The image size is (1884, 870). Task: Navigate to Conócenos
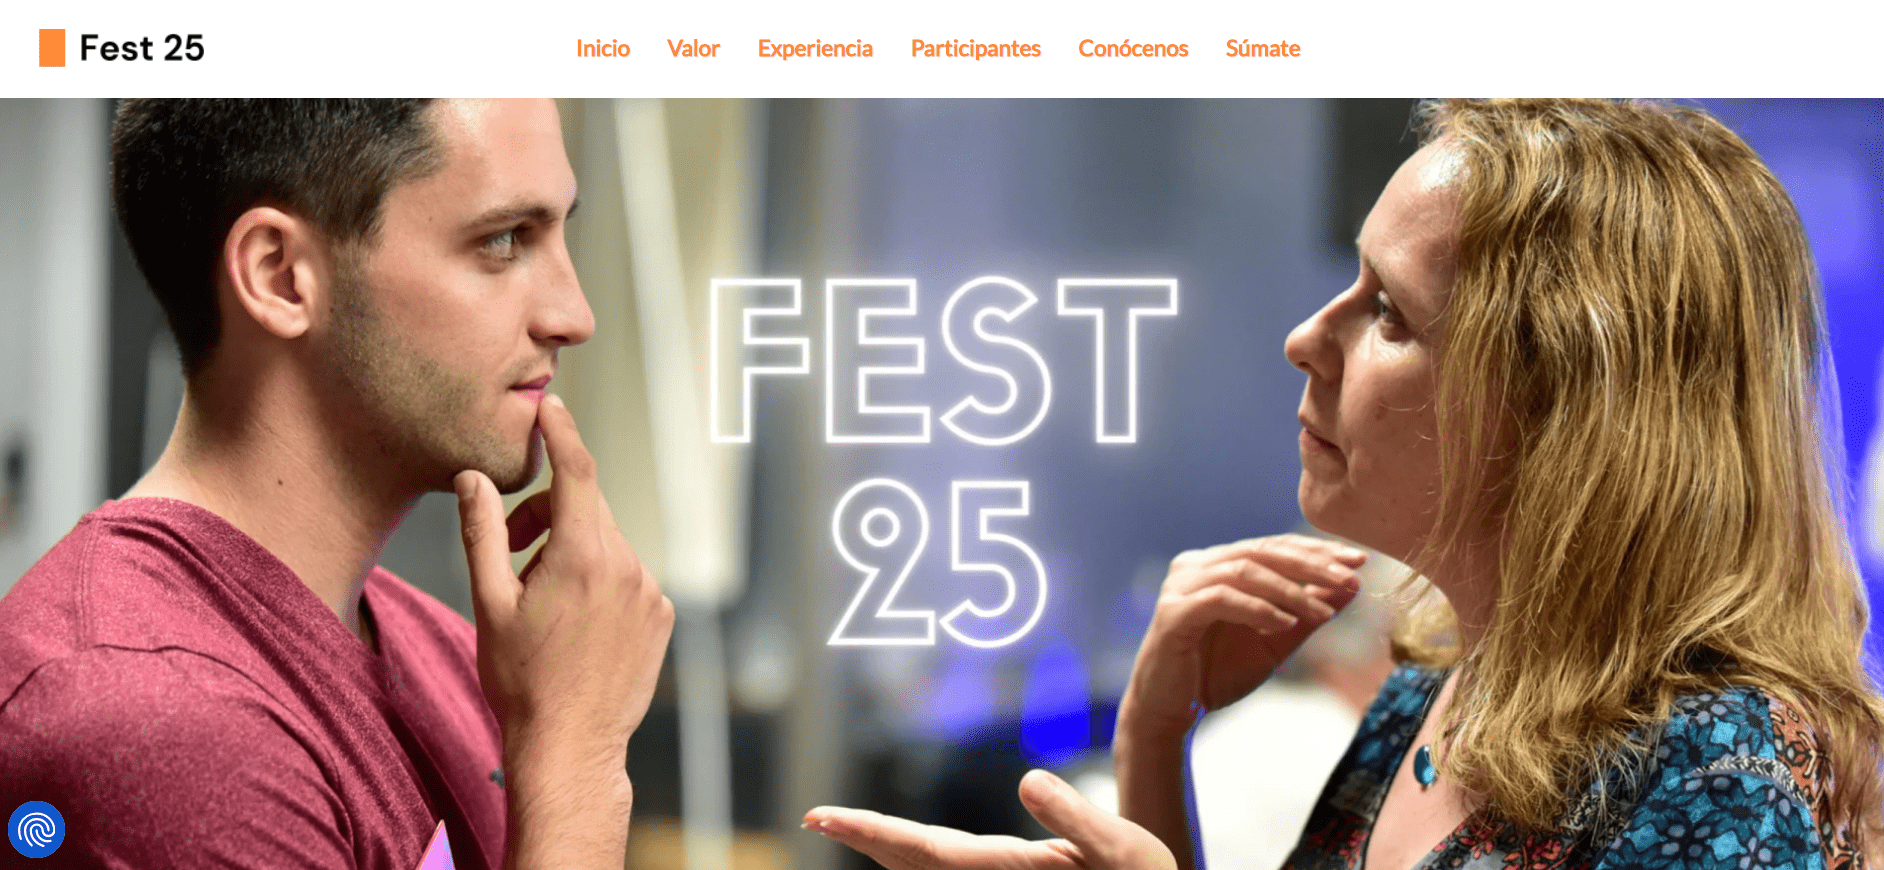coord(1133,48)
